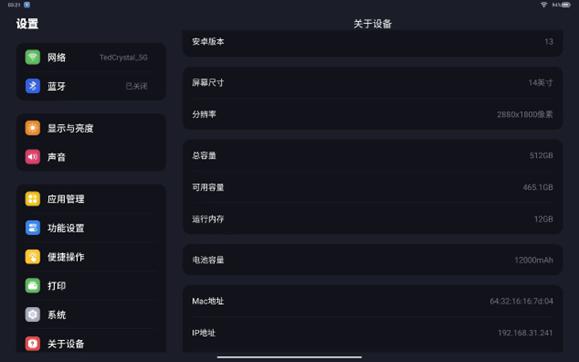Click the home gesture bar at the bottom
Image resolution: width=579 pixels, height=362 pixels.
click(x=289, y=357)
